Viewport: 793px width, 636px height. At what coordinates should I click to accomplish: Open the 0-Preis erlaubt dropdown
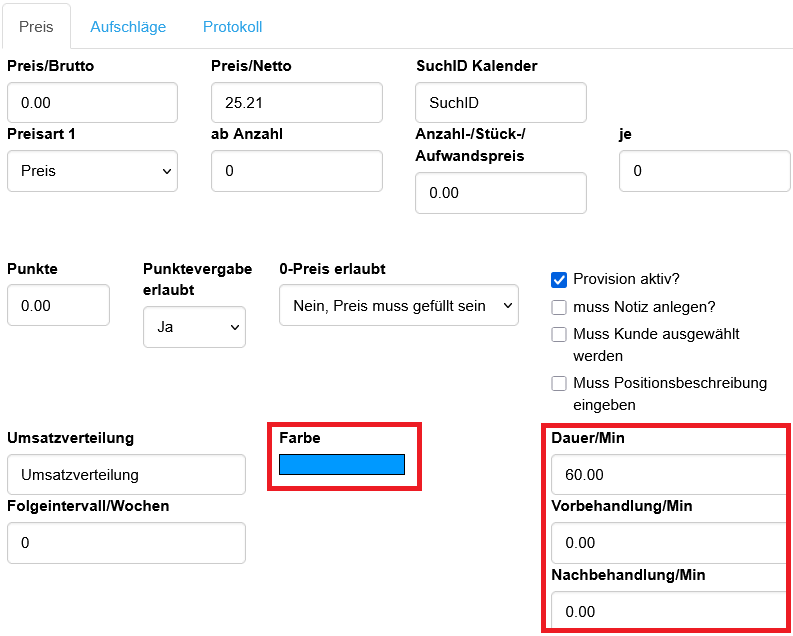click(x=398, y=305)
